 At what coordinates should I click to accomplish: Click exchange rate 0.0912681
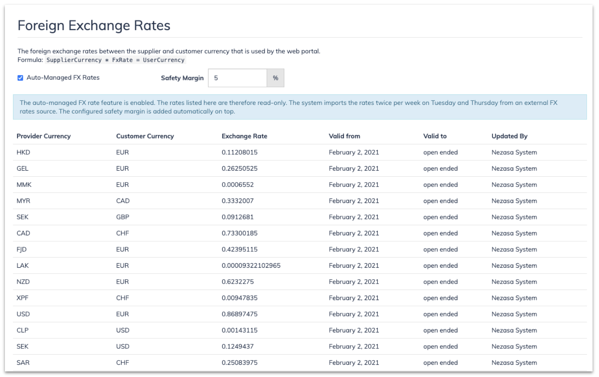click(238, 217)
